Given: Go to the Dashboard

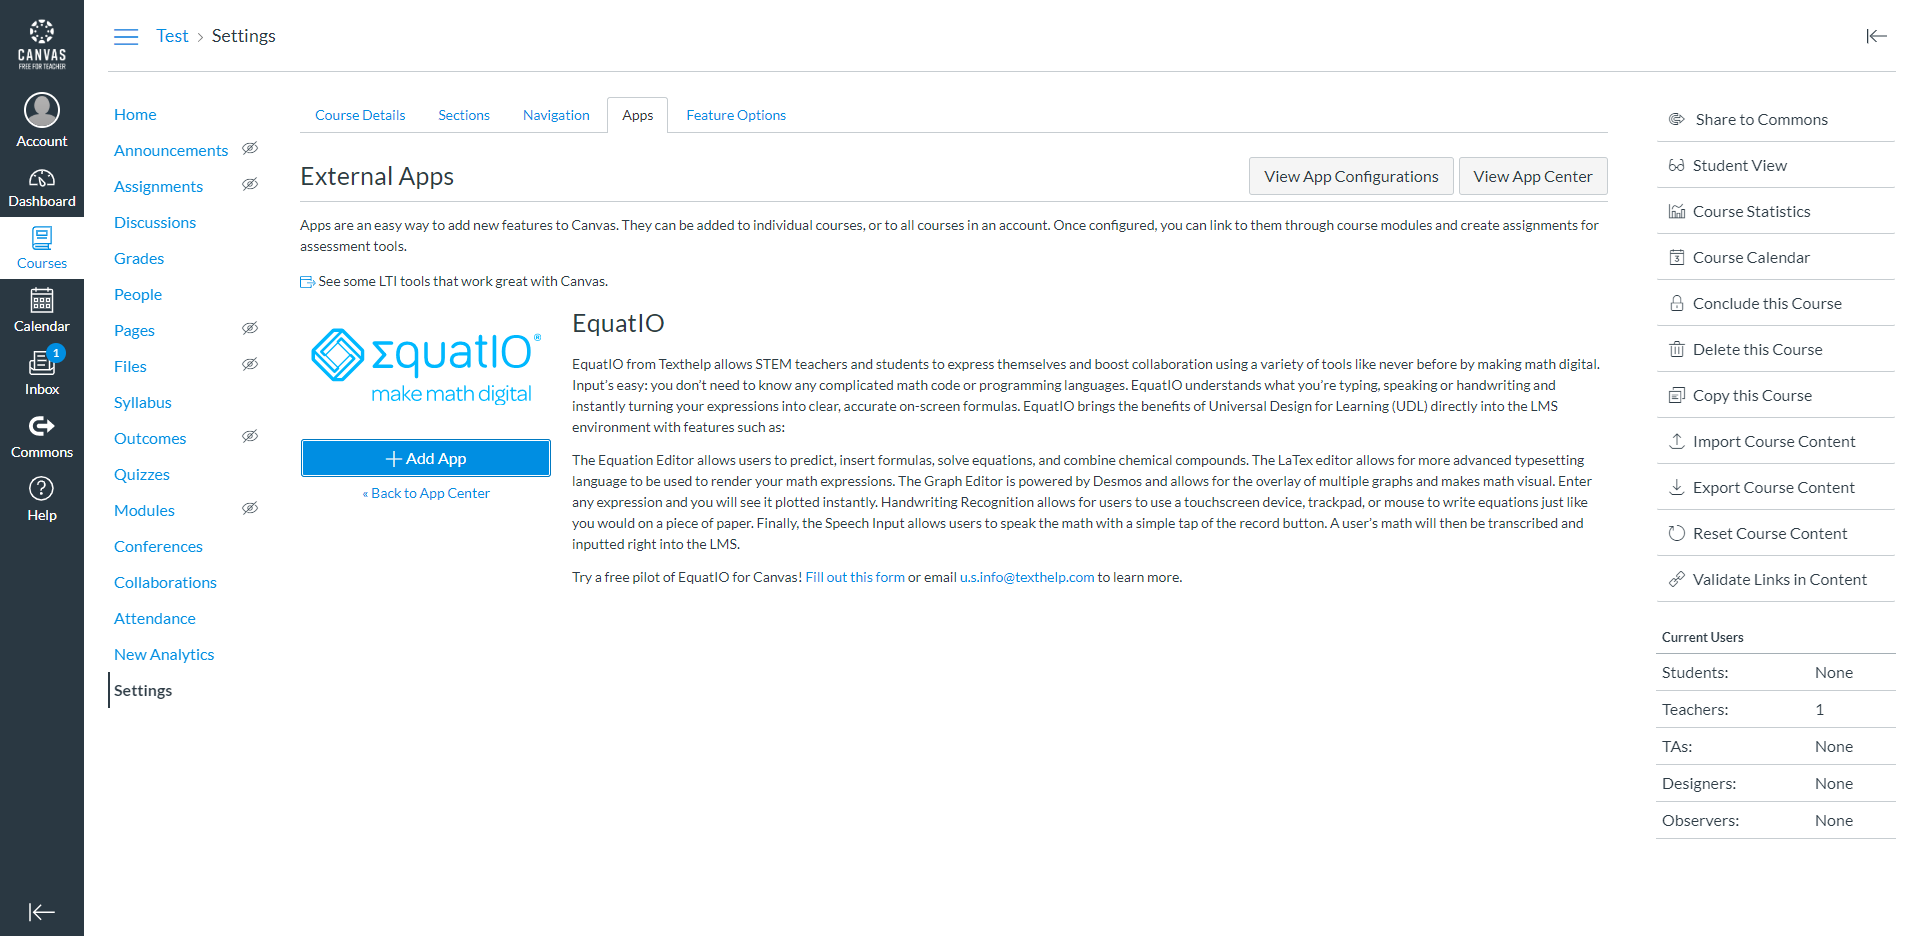Looking at the screenshot, I should pos(42,188).
